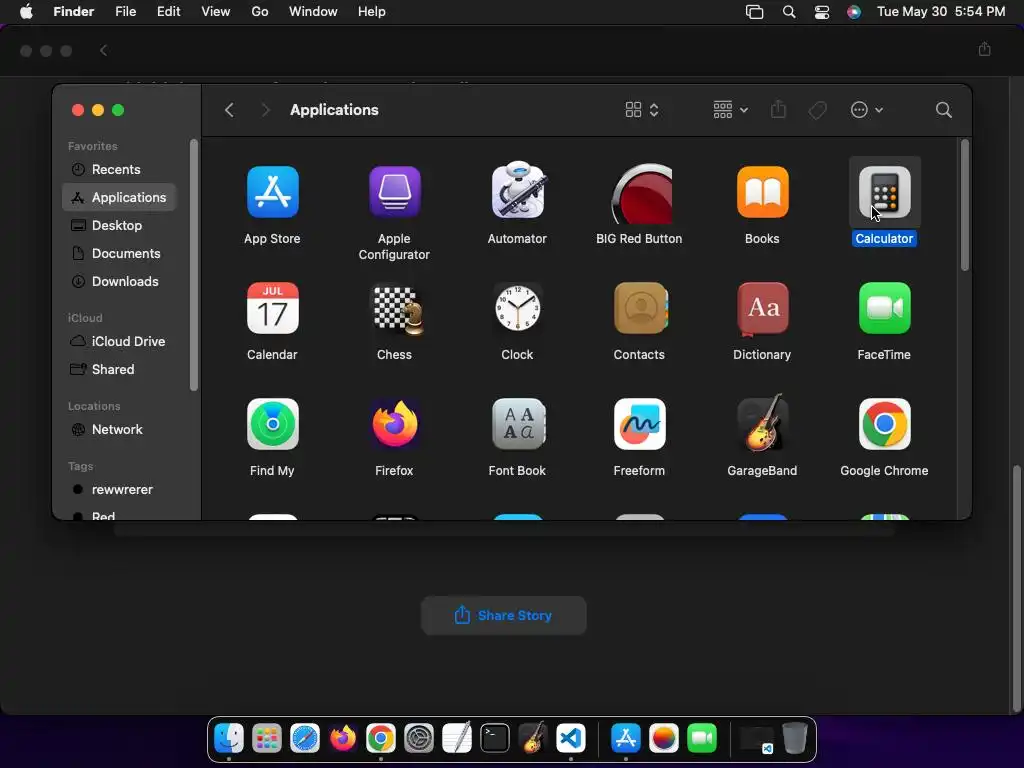Open System Settings from the Dock
The height and width of the screenshot is (768, 1024).
(x=419, y=739)
